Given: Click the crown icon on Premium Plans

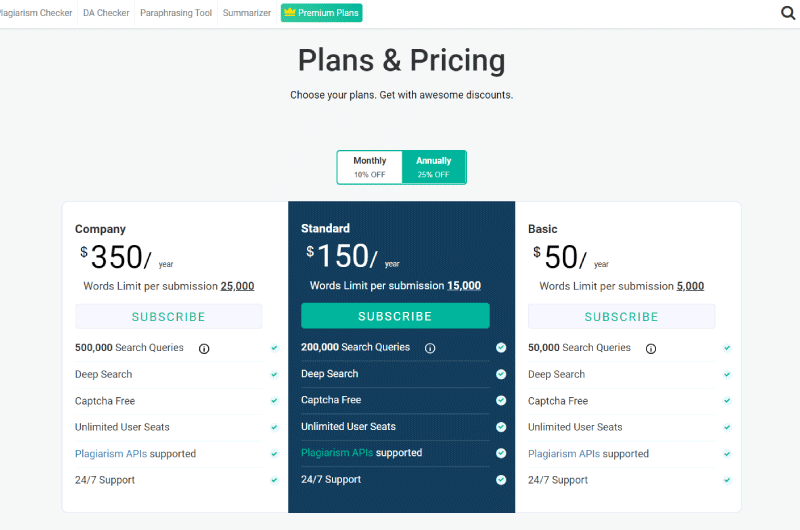Looking at the screenshot, I should pos(290,12).
